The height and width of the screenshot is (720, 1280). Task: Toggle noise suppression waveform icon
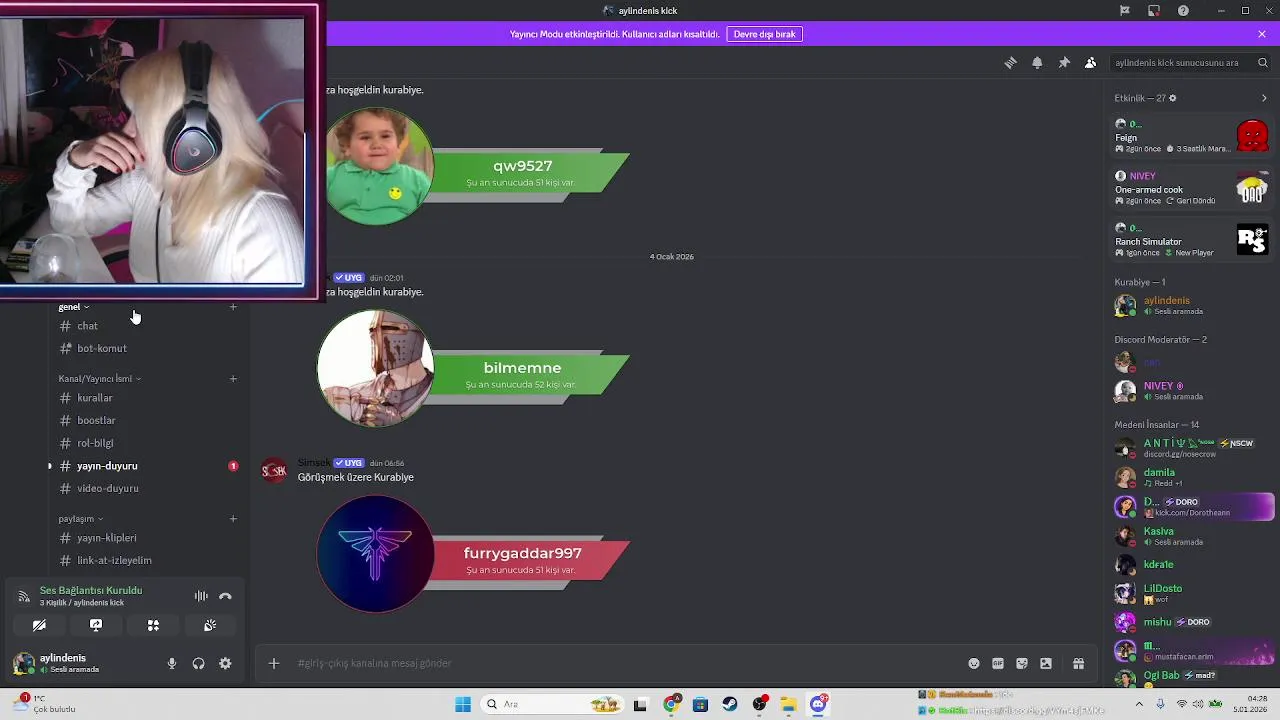tap(201, 596)
